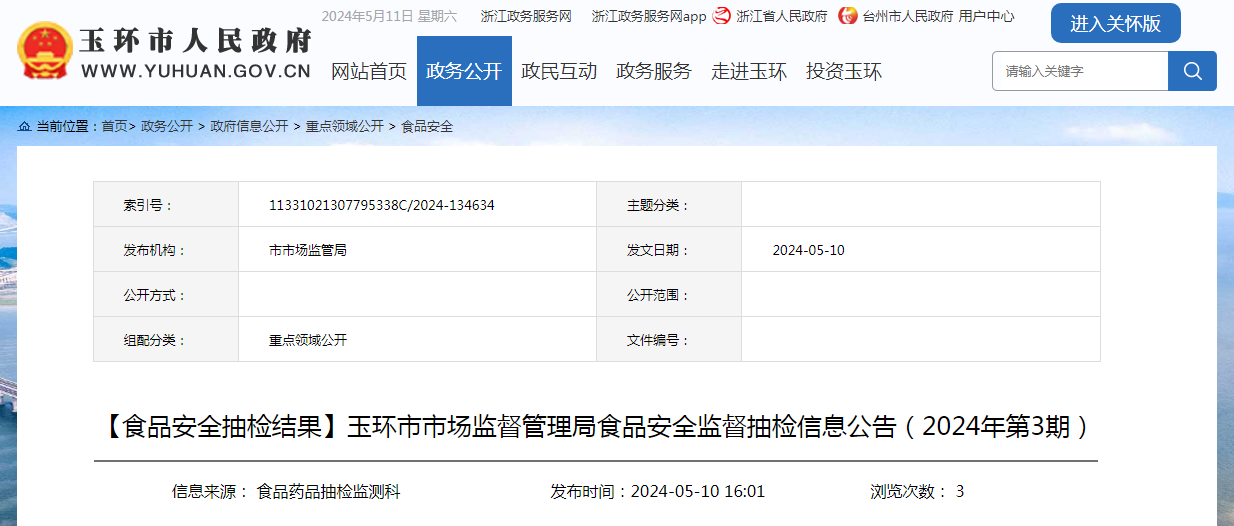1234x526 pixels.
Task: Click the 索引号 label cell
Action: (x=166, y=204)
